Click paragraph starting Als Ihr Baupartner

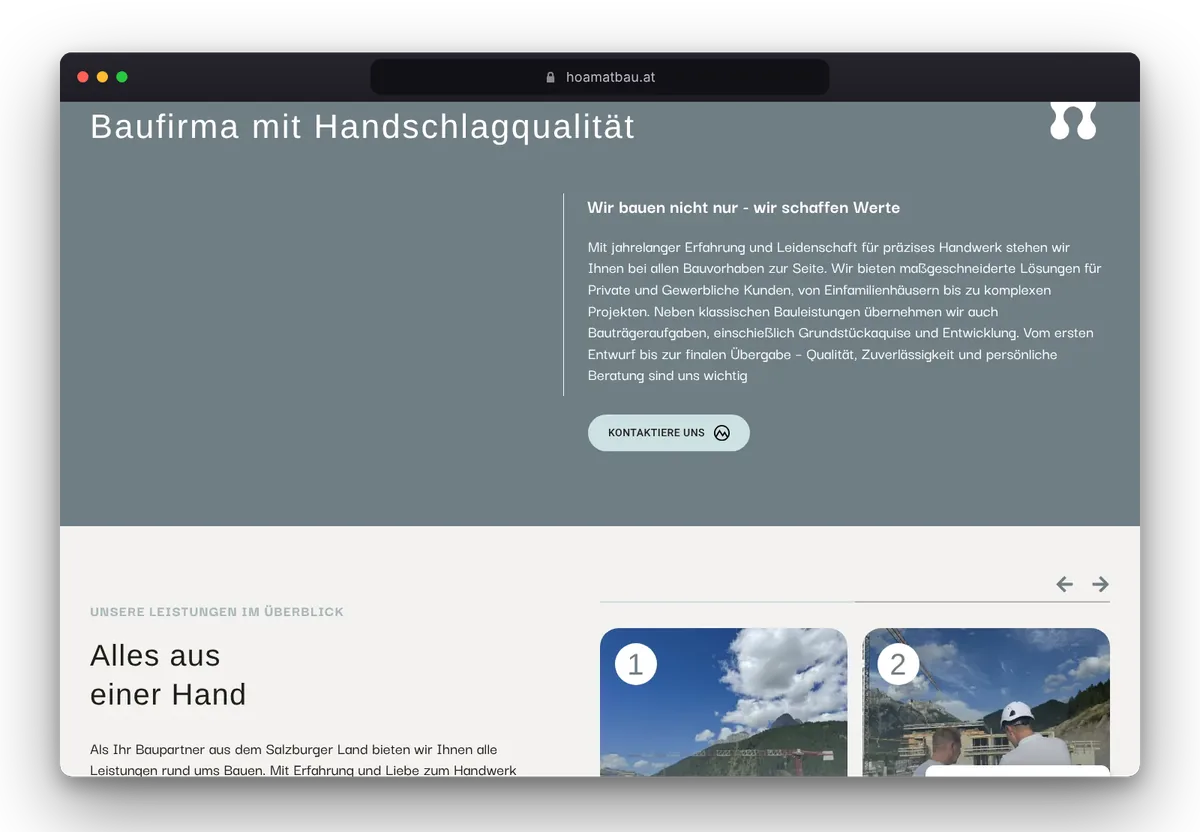point(304,759)
